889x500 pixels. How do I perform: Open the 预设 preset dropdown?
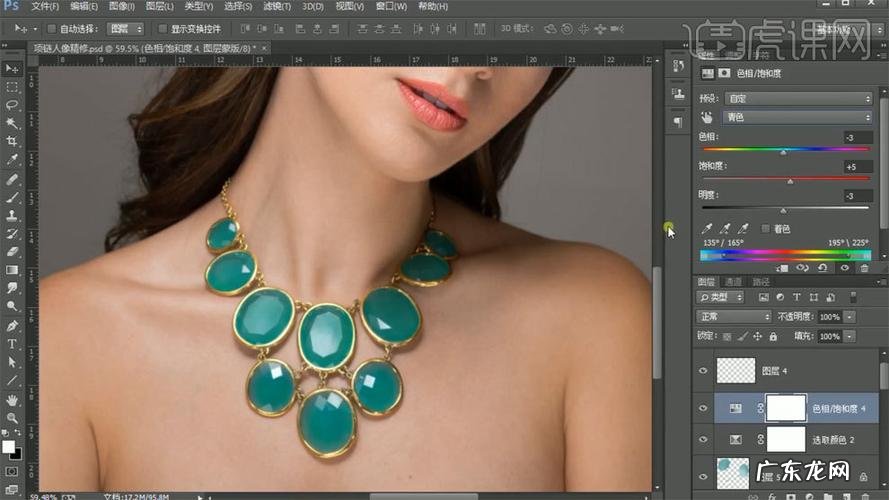(798, 99)
